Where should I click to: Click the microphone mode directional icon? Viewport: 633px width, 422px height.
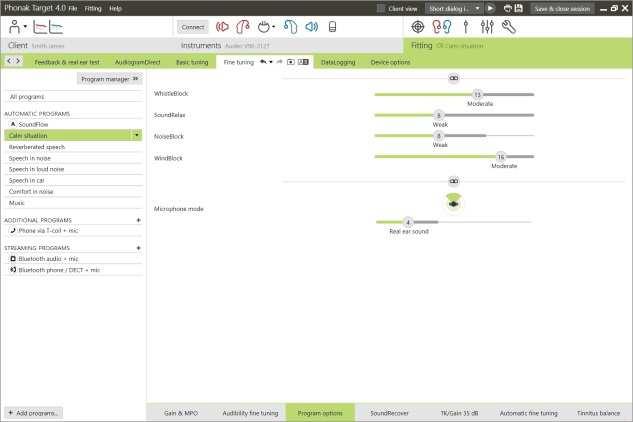click(x=454, y=202)
